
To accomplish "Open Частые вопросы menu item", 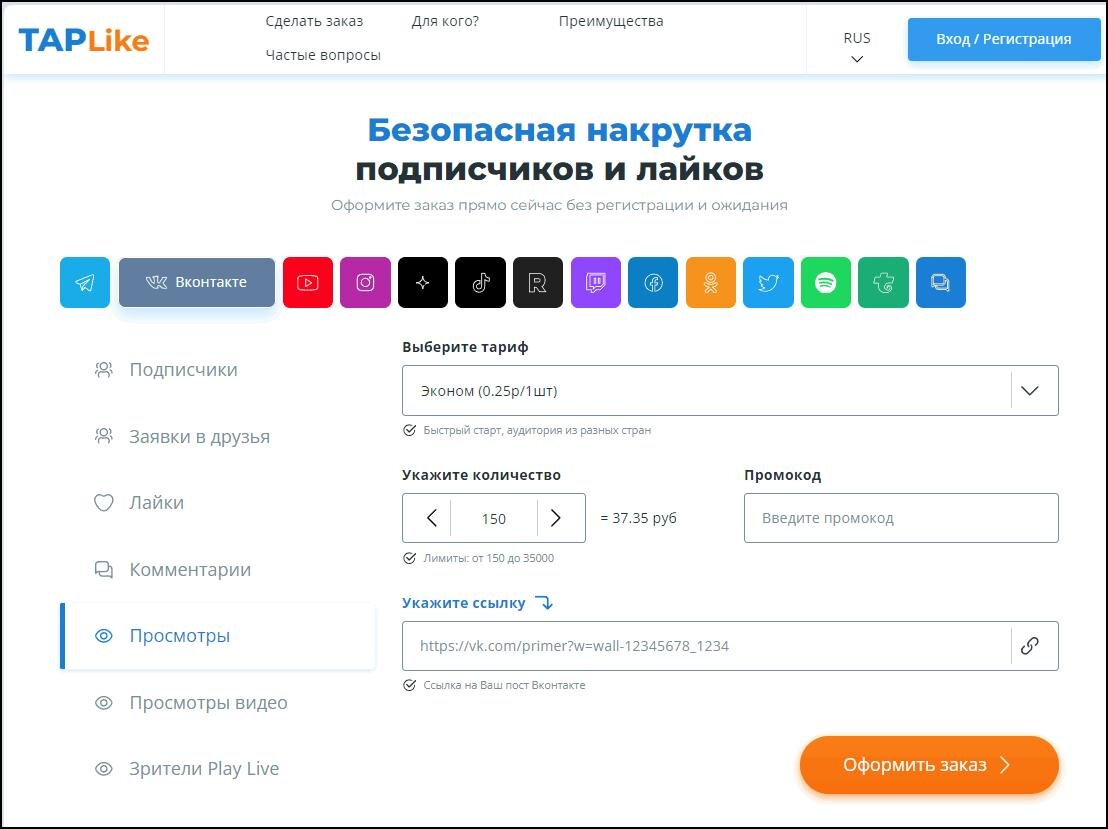I will click(323, 55).
